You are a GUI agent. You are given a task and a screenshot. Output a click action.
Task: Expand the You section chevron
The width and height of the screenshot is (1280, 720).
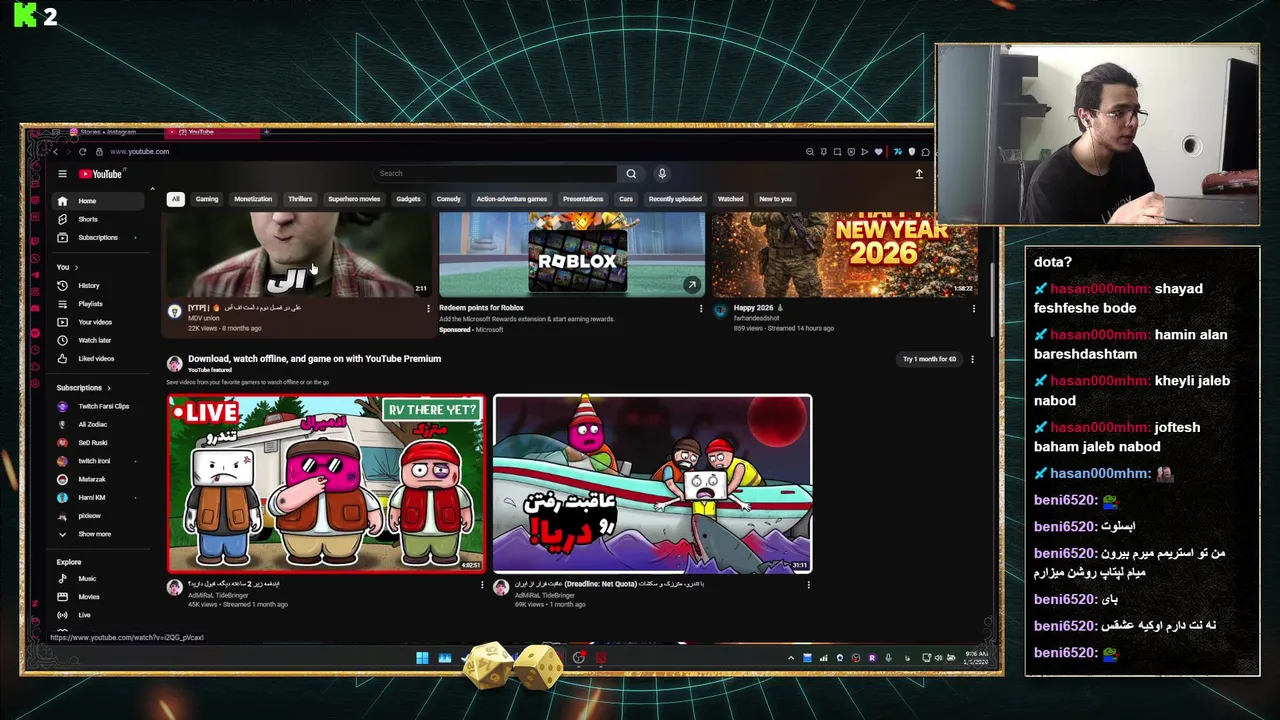(x=75, y=267)
